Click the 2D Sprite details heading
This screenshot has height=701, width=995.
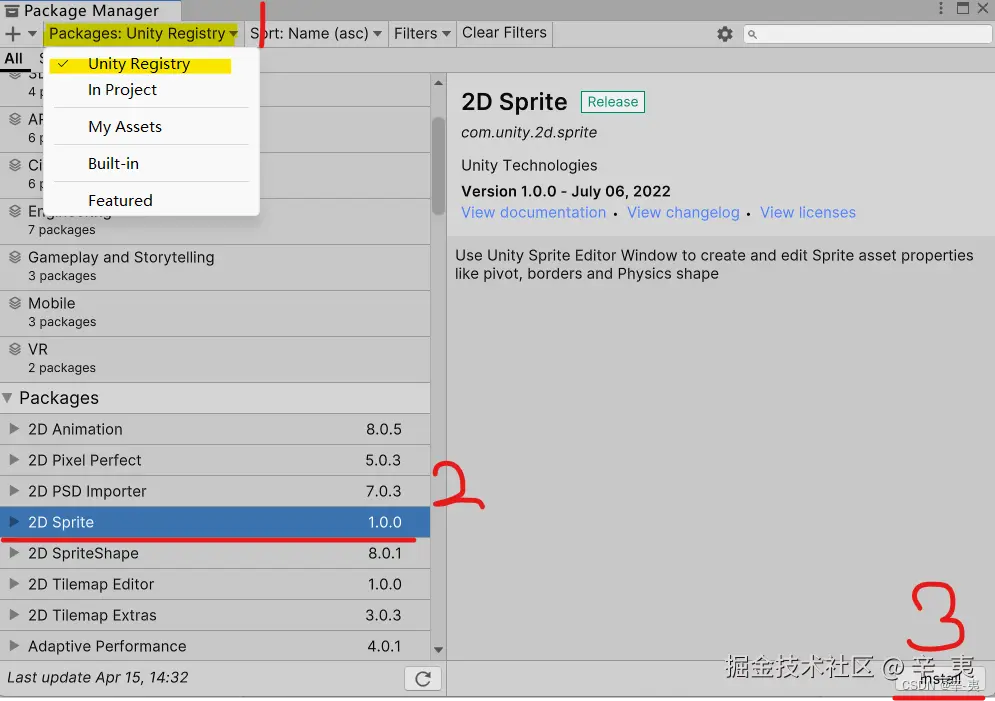(514, 102)
